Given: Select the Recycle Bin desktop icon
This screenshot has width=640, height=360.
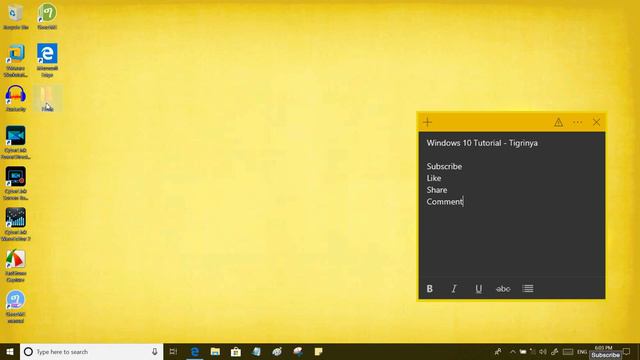Looking at the screenshot, I should pos(16,17).
